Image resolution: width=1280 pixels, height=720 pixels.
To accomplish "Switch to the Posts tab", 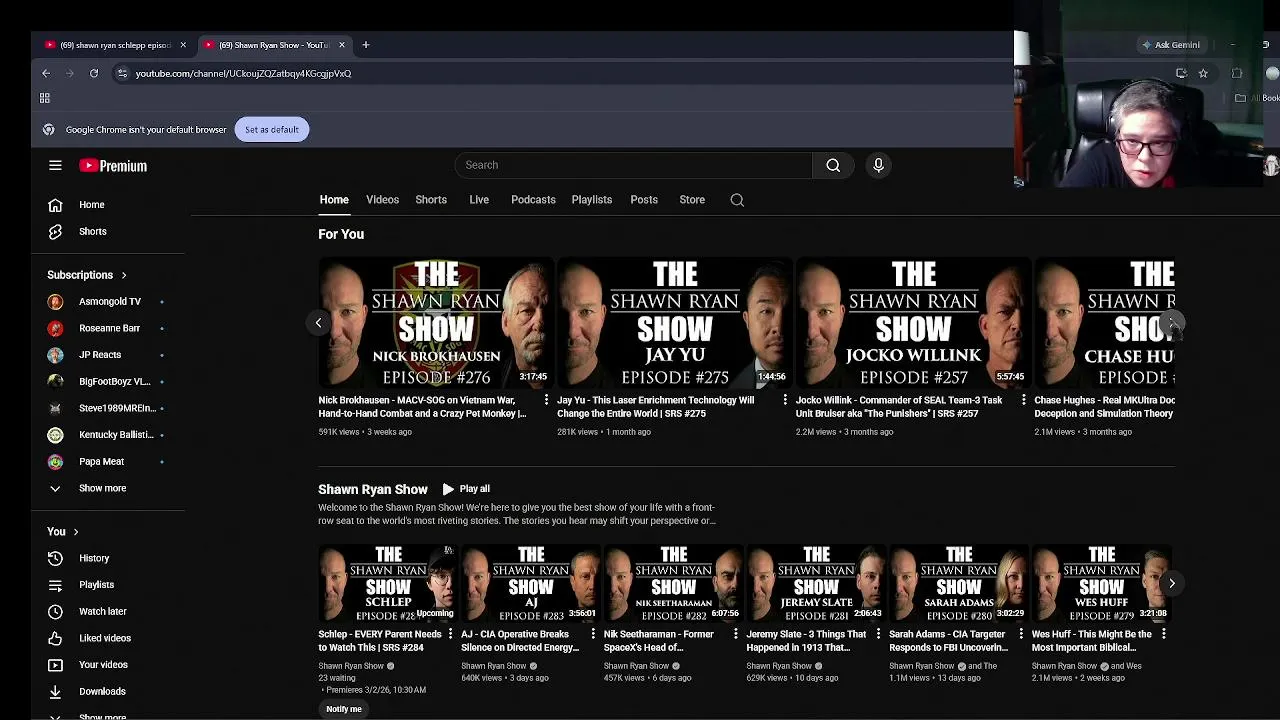I will pyautogui.click(x=644, y=200).
